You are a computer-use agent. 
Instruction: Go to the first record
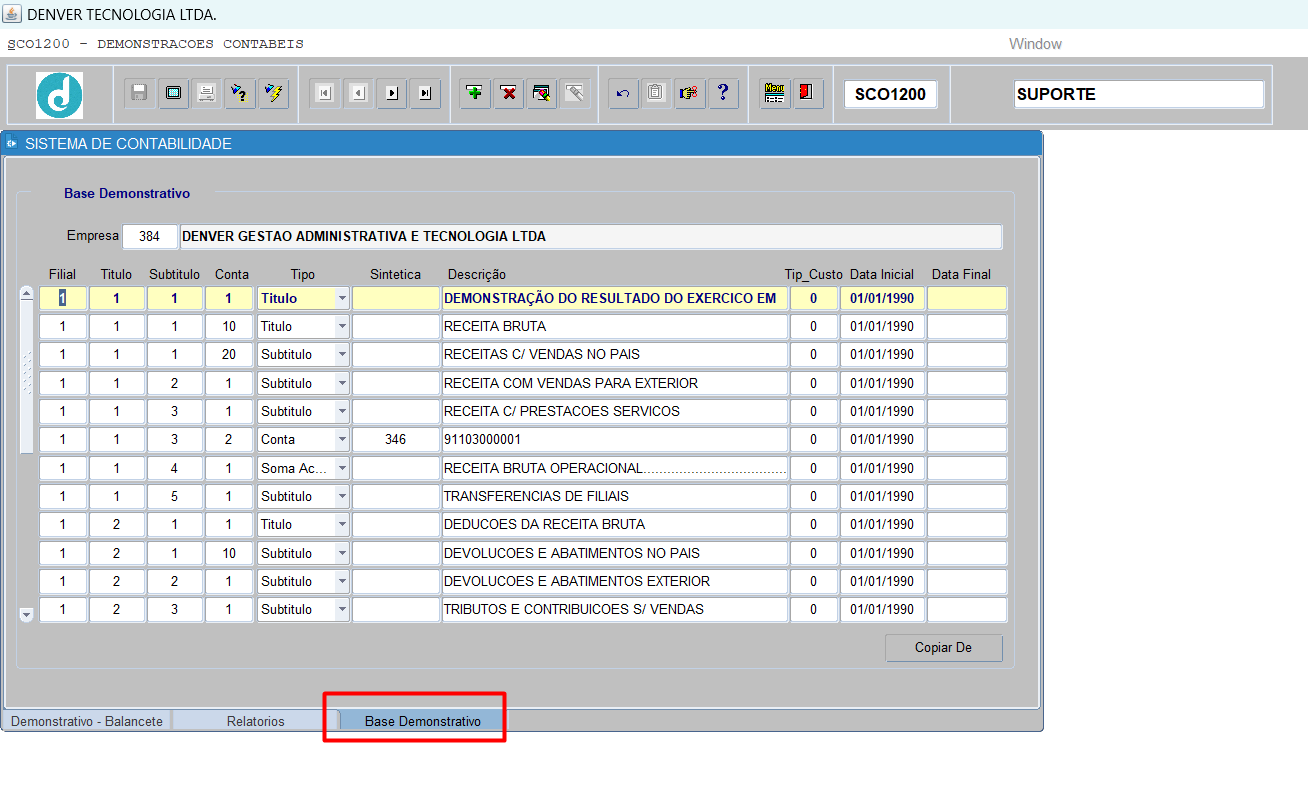pos(324,93)
